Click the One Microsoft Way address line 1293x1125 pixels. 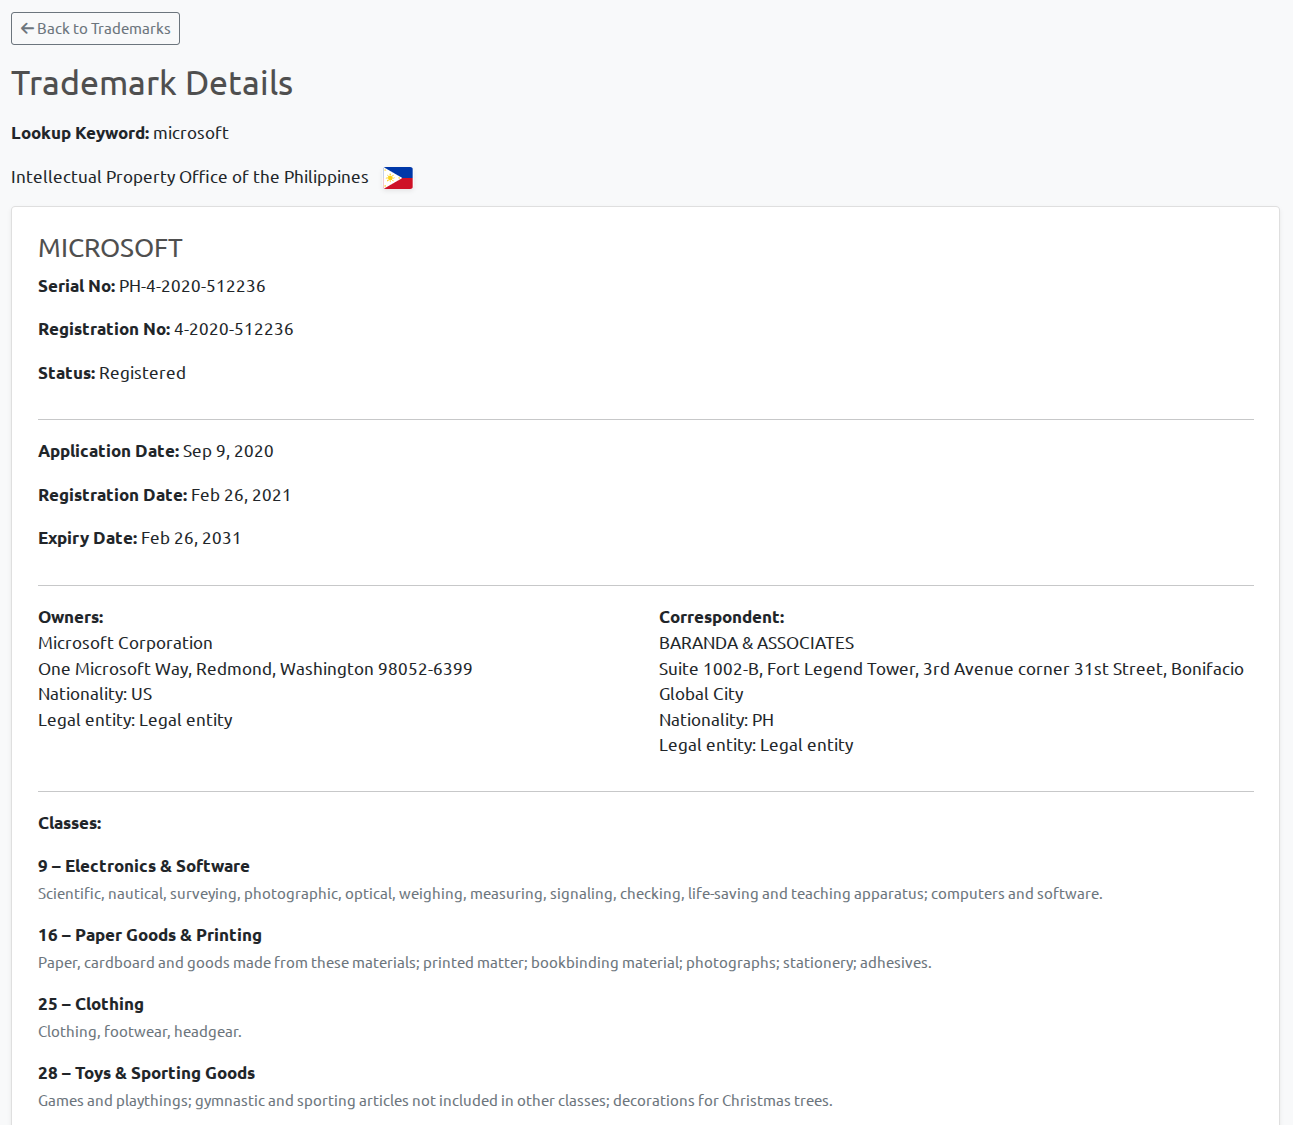(x=255, y=669)
